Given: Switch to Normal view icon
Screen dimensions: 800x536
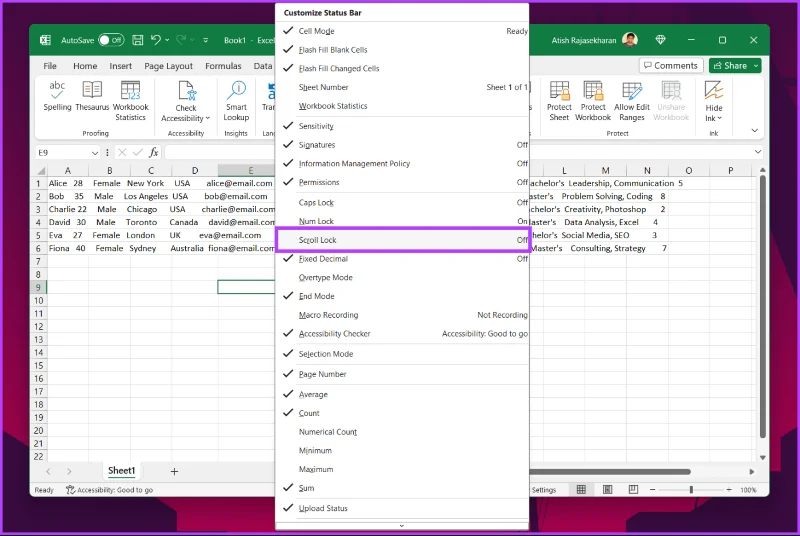Looking at the screenshot, I should (581, 490).
